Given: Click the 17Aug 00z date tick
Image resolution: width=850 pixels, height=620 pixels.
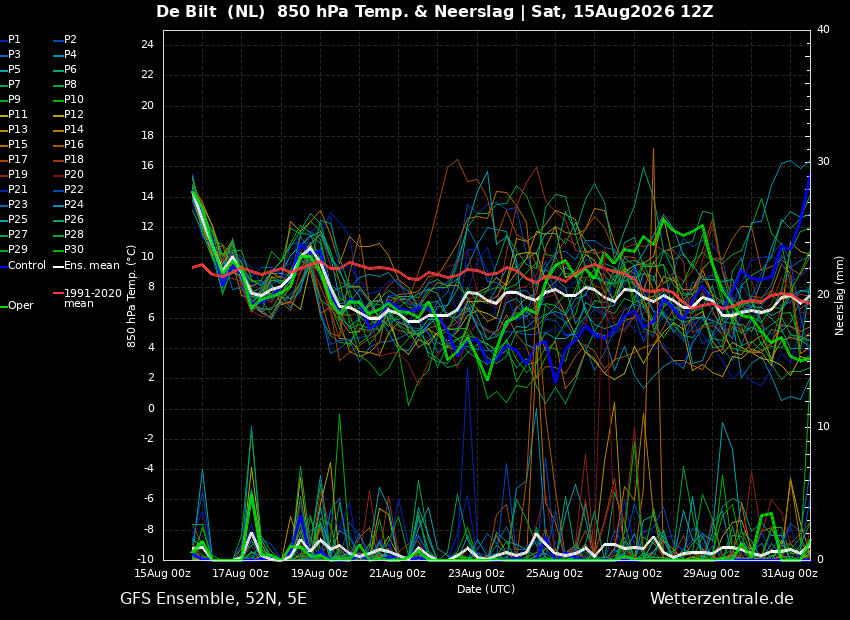Looking at the screenshot, I should tap(240, 573).
